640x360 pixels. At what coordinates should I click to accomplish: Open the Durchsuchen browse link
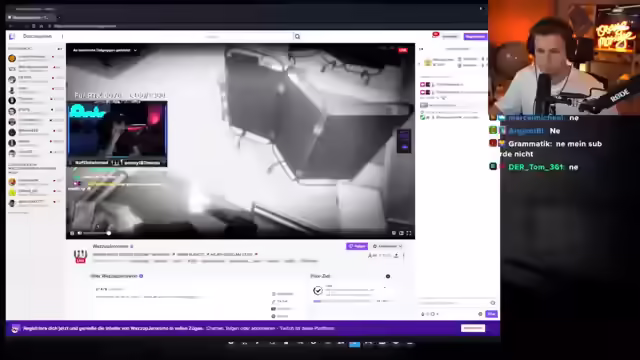[37, 36]
